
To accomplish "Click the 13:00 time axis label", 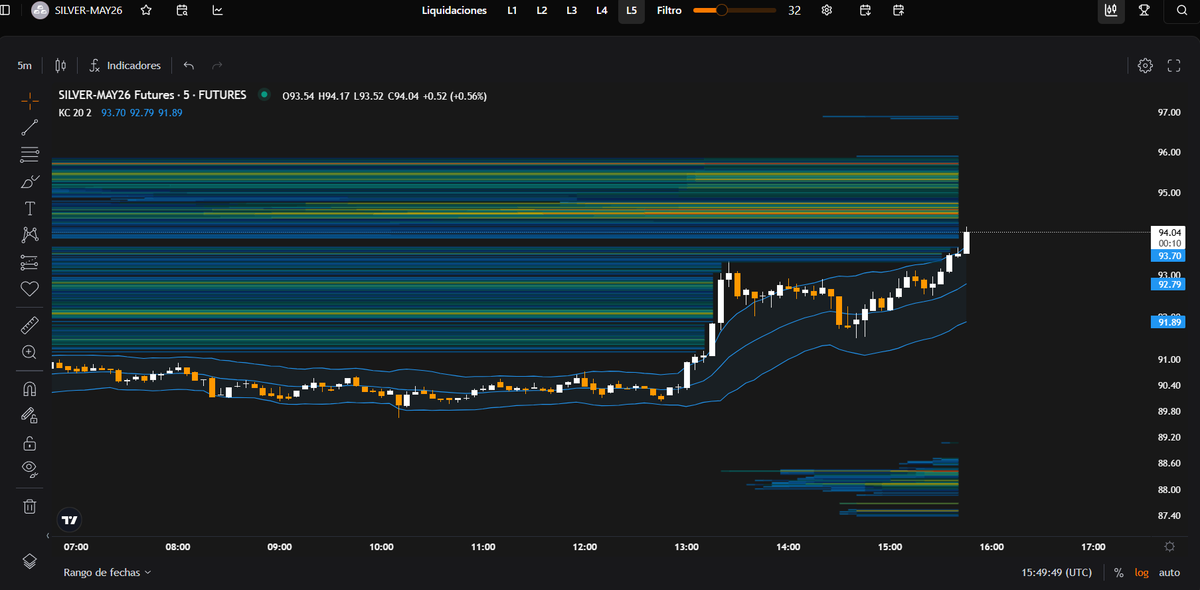I will pos(687,547).
